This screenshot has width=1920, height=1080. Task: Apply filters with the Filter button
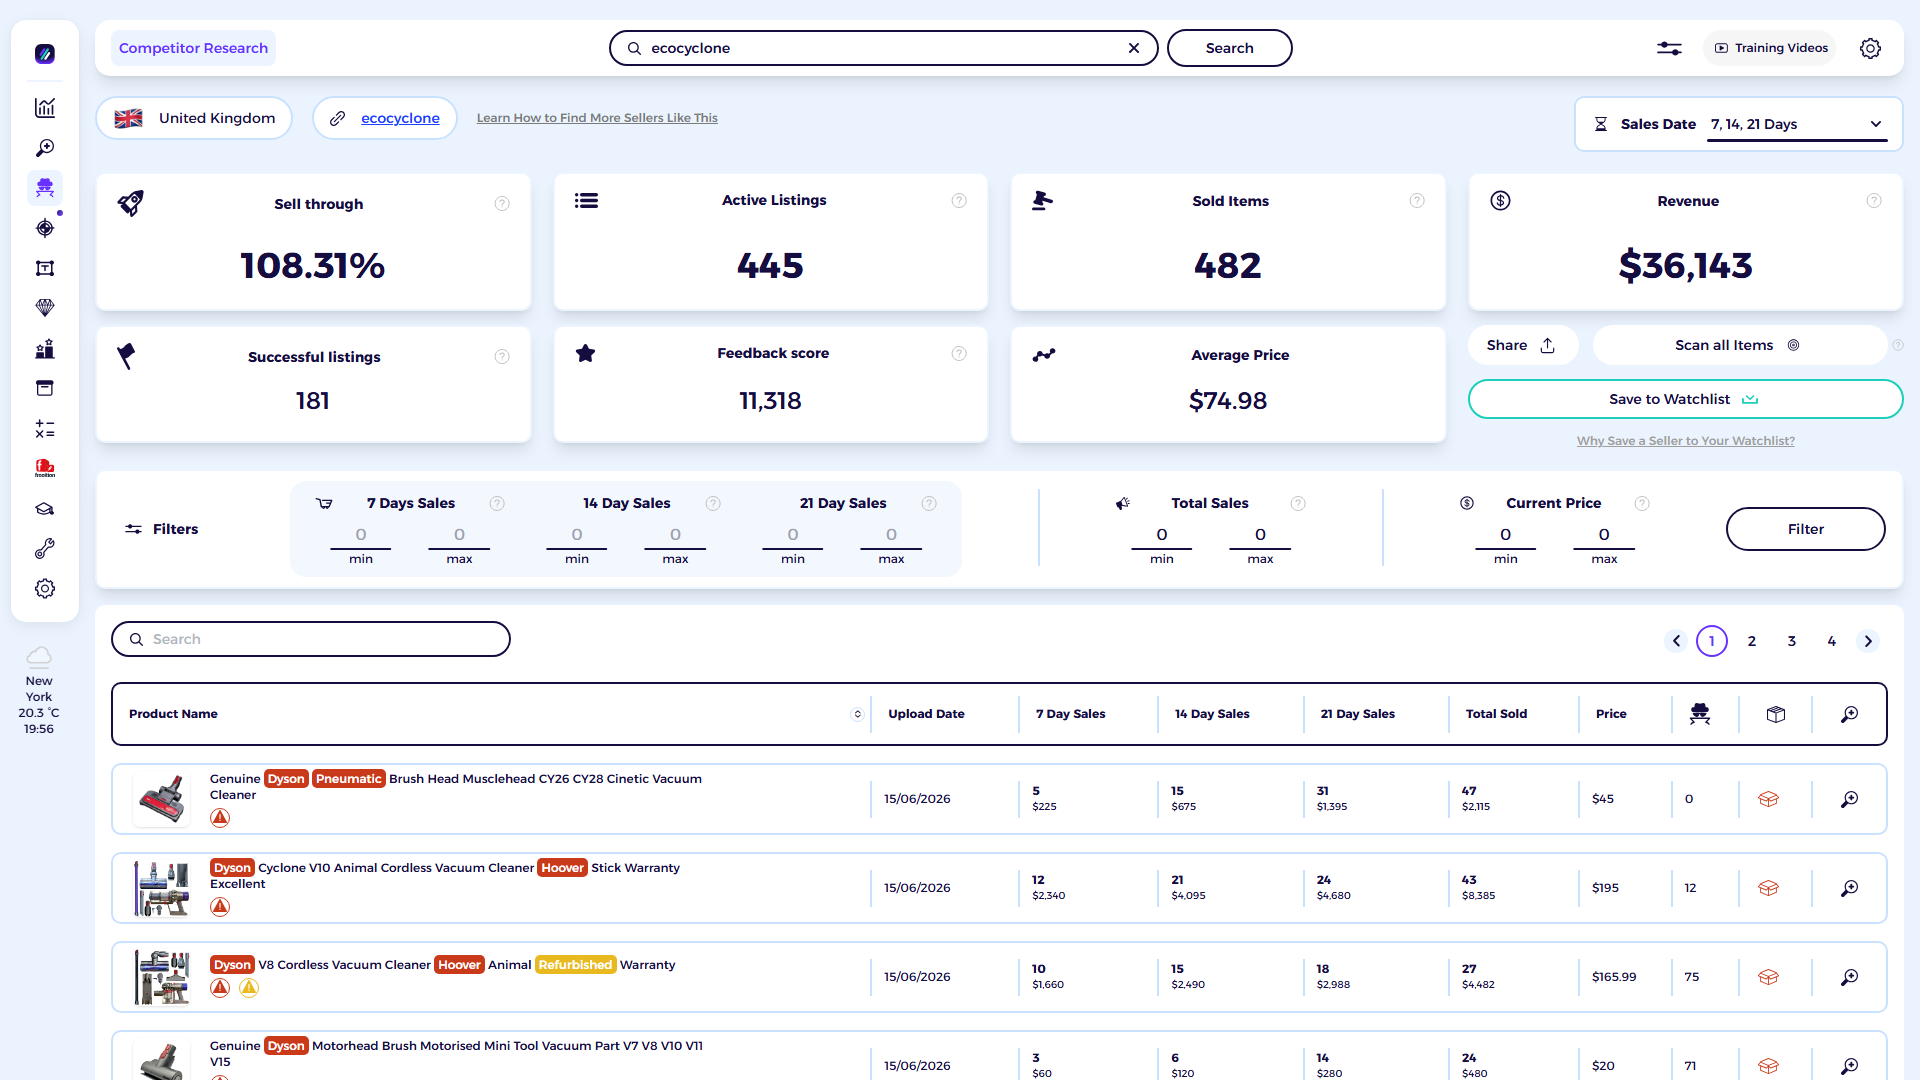(x=1805, y=529)
